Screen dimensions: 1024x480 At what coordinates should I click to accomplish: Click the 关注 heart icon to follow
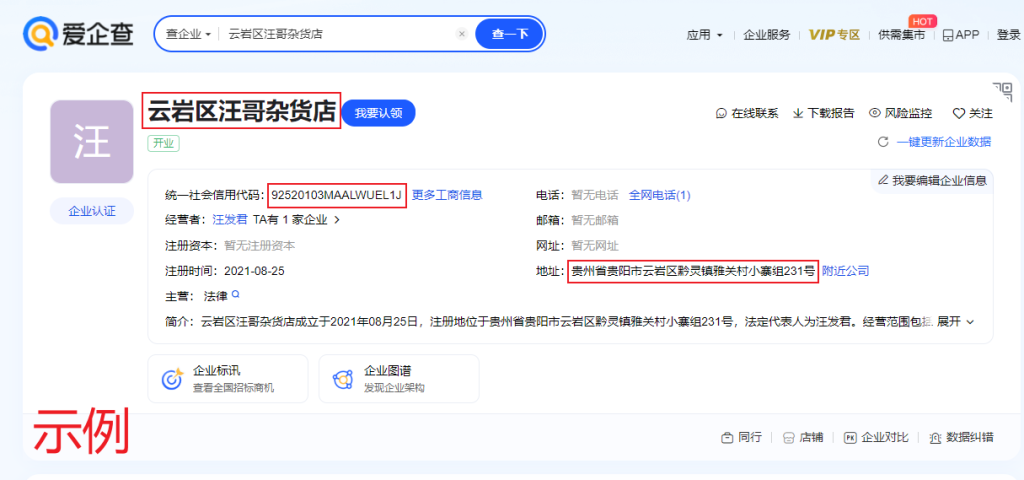[957, 114]
